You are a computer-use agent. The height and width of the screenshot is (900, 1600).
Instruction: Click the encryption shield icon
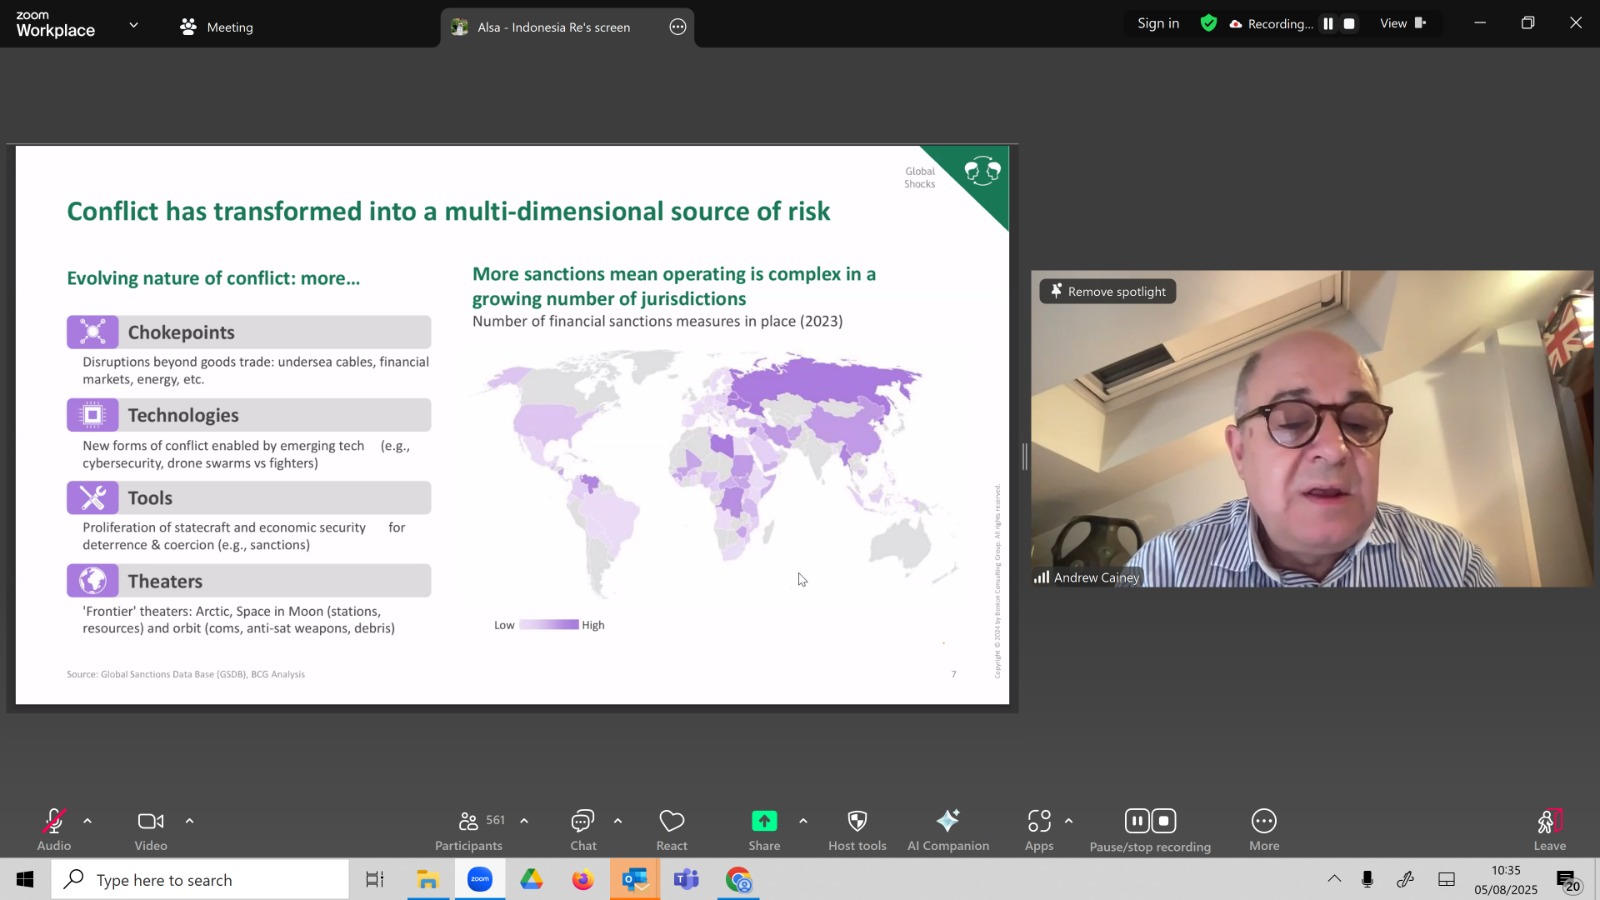click(x=1209, y=23)
